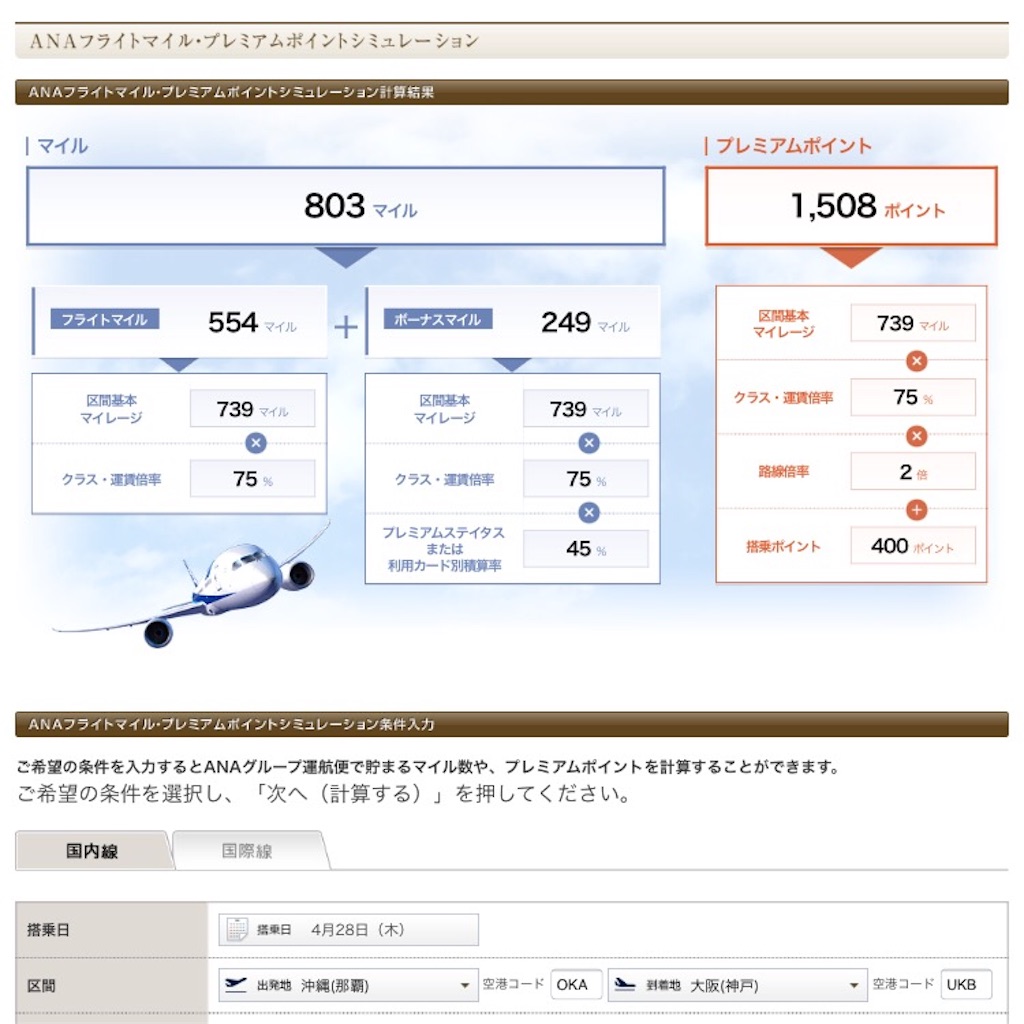Click the 75 % rate in bonus miles box
The image size is (1024, 1024).
pos(586,479)
